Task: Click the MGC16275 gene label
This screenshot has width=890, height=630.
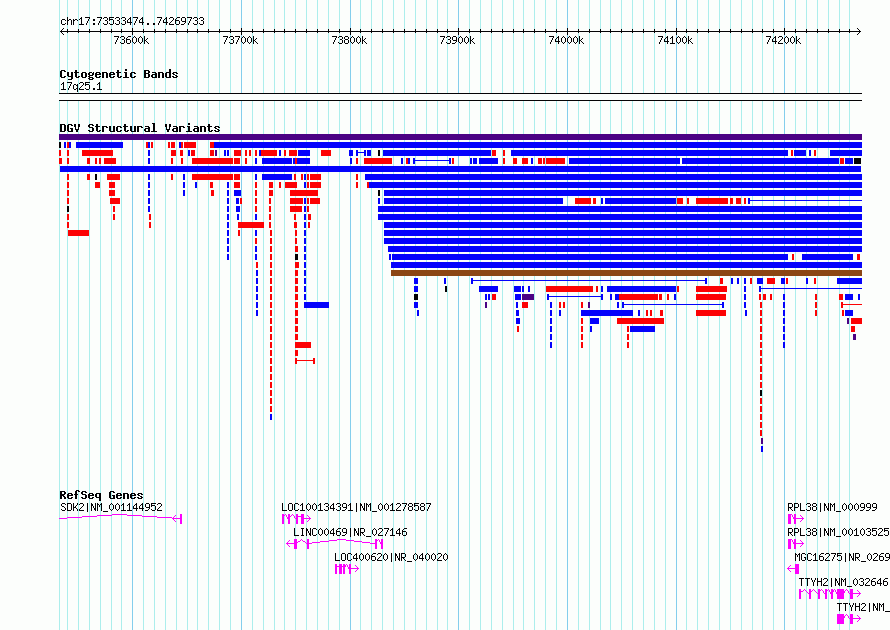Action: click(842, 557)
